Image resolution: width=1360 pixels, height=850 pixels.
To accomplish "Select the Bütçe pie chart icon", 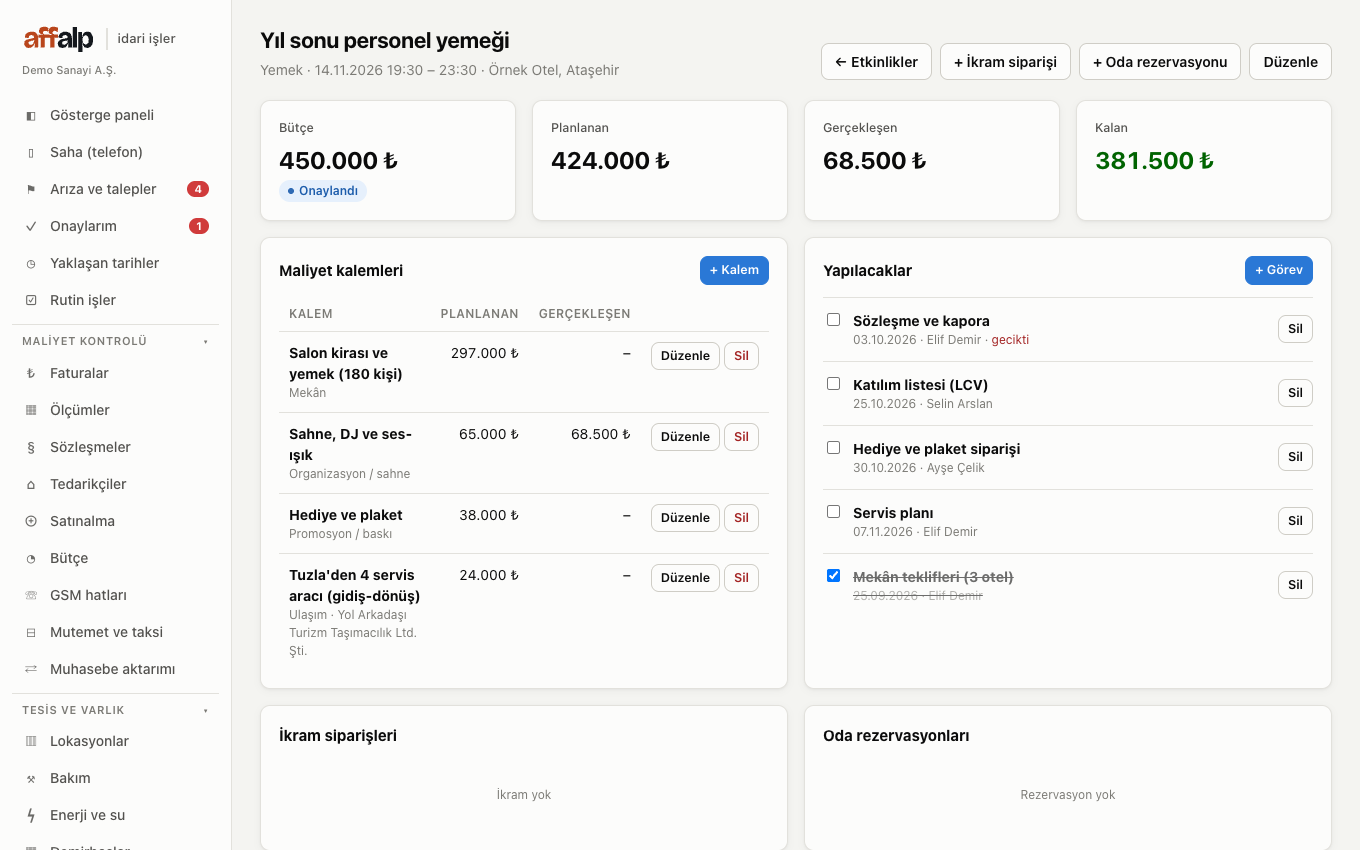I will pyautogui.click(x=31, y=558).
